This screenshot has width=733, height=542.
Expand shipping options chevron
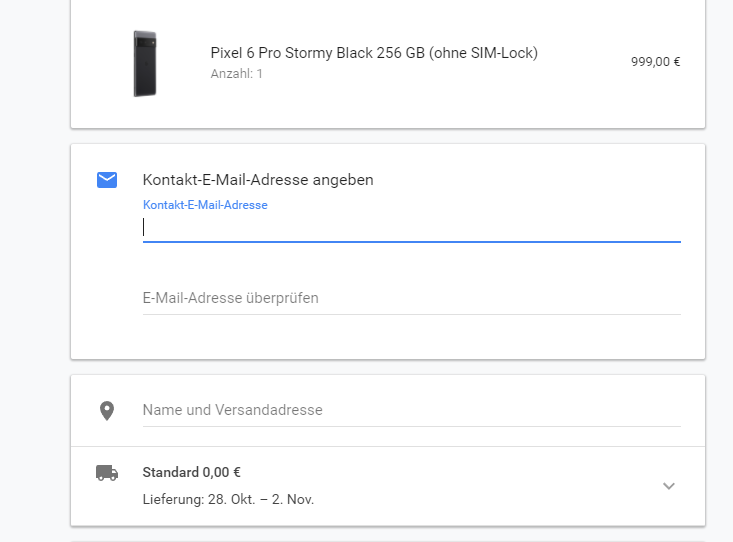click(669, 486)
